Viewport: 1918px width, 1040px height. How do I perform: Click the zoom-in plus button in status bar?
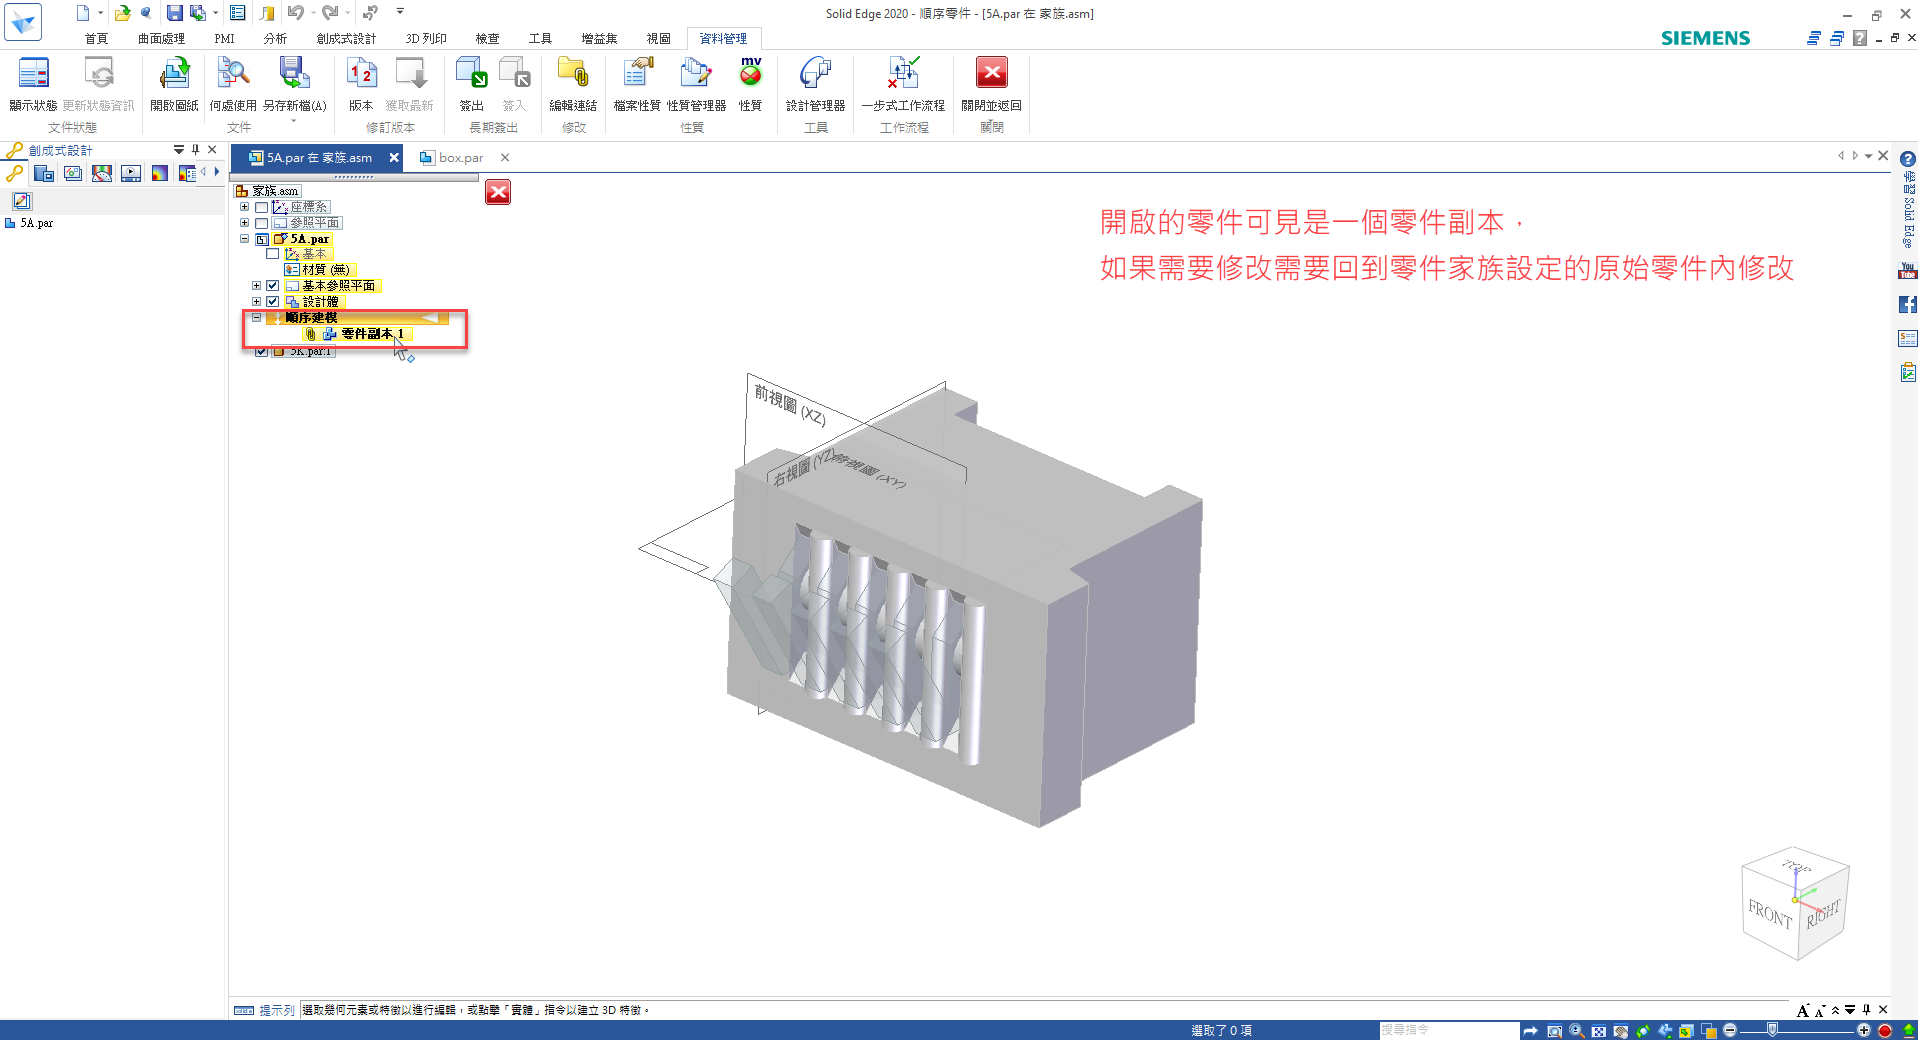pos(1863,1030)
